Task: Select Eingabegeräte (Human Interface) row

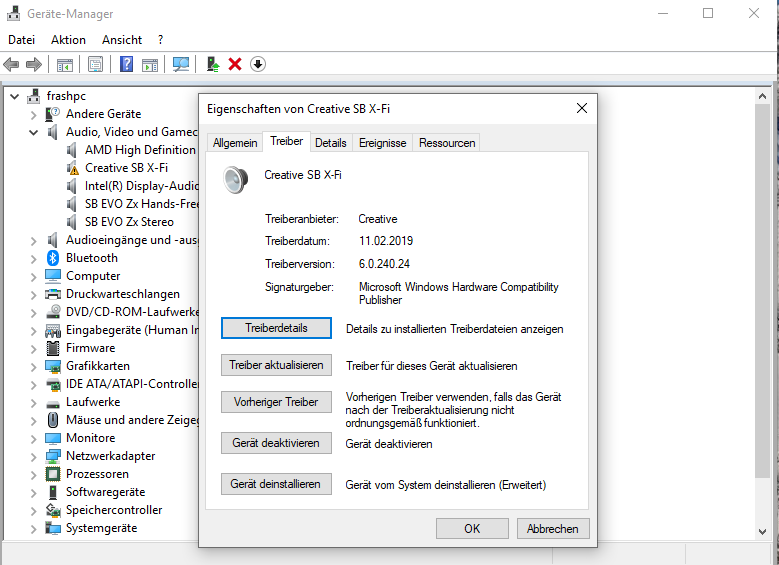Action: [132, 330]
